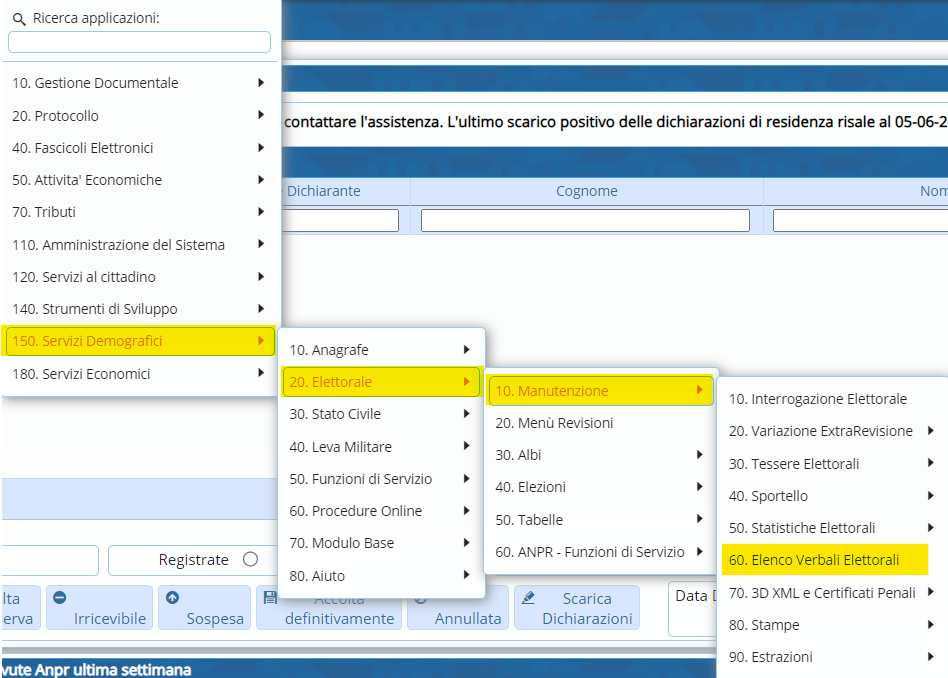The height and width of the screenshot is (678, 948).
Task: Click the search magnifier icon
Action: pyautogui.click(x=18, y=18)
